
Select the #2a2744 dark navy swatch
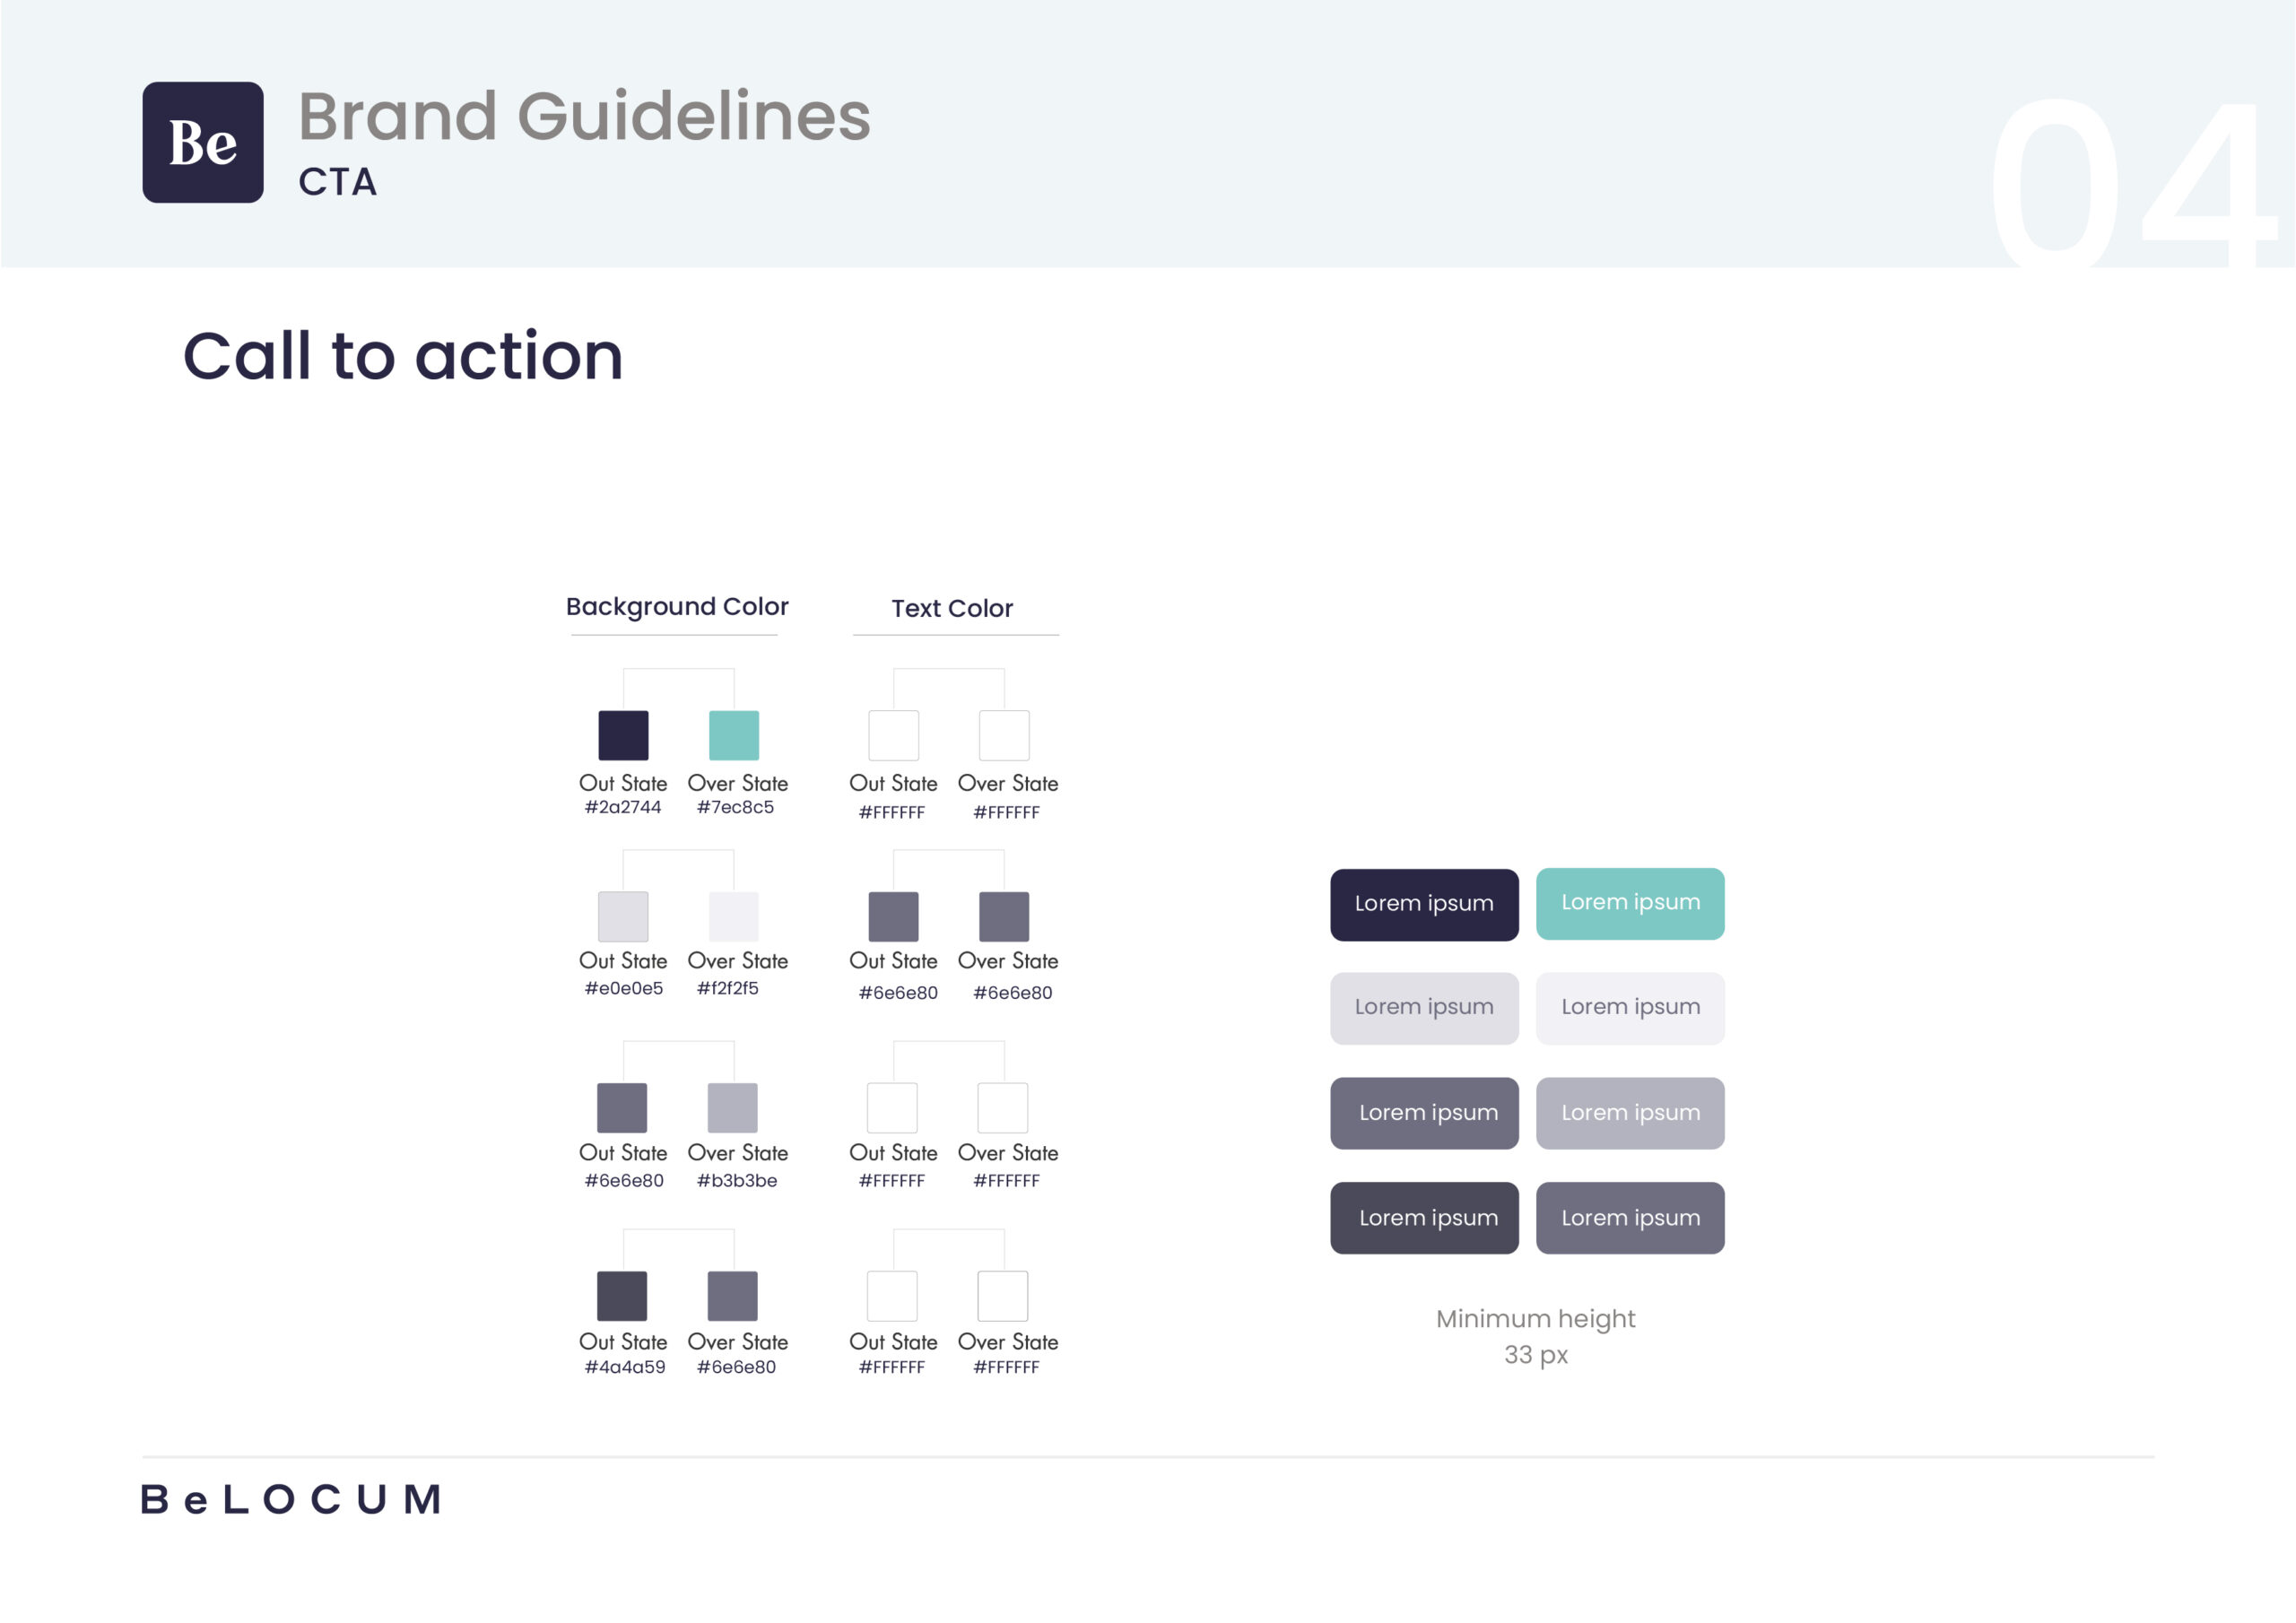click(x=623, y=735)
